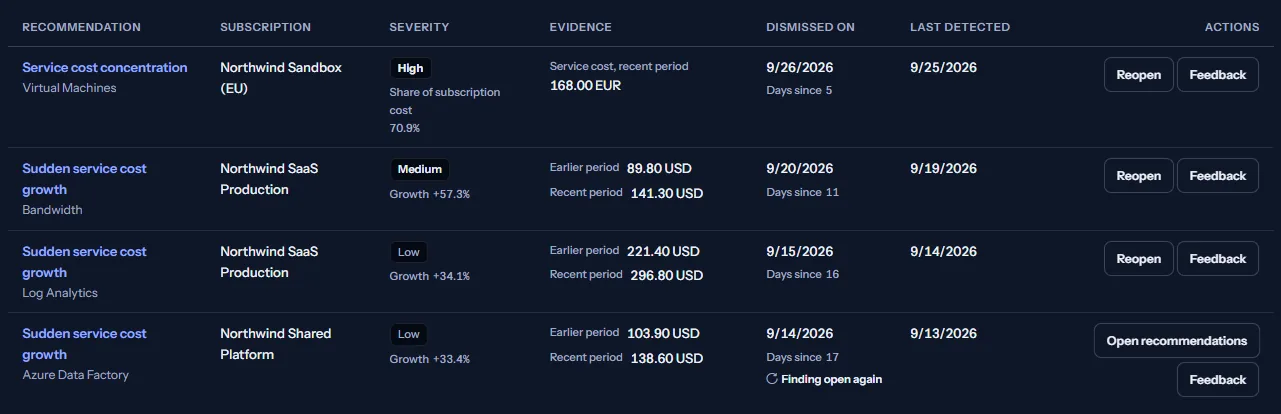Open Sudden service cost growth for Azure Data Factory
Screen dimensions: 1281x414
(x=84, y=344)
